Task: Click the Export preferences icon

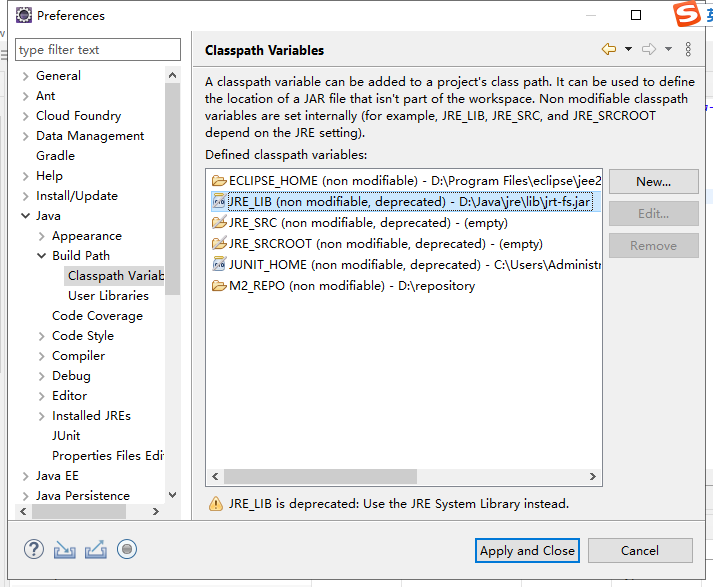Action: (x=96, y=549)
